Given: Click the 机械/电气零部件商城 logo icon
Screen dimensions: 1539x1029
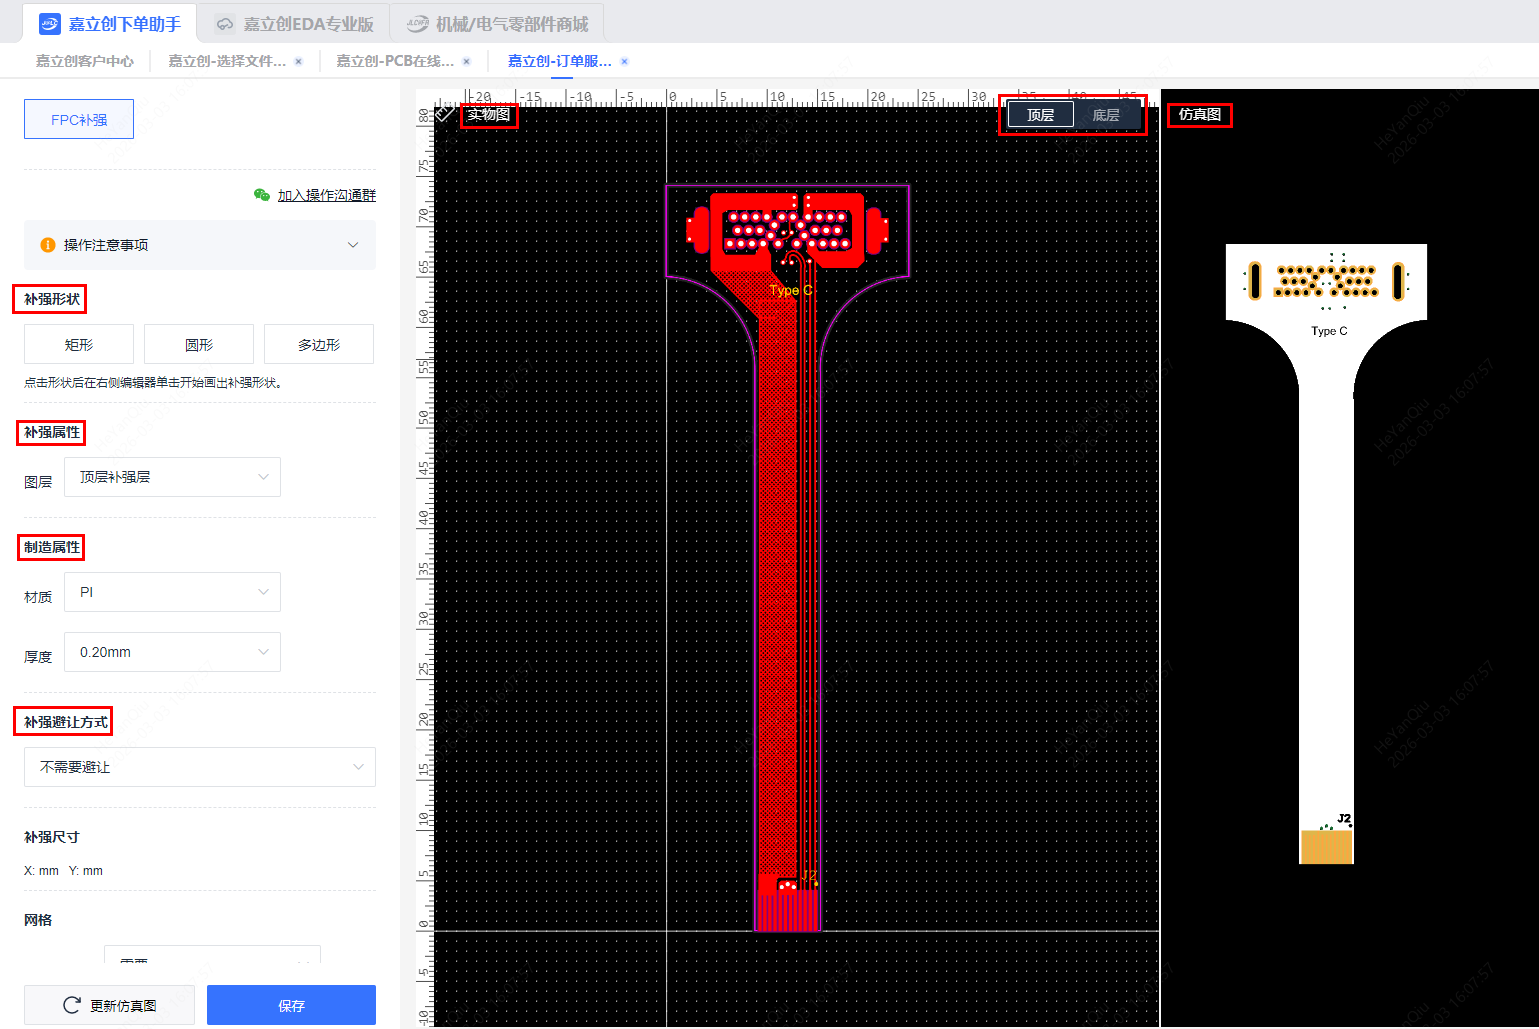Looking at the screenshot, I should [x=417, y=24].
